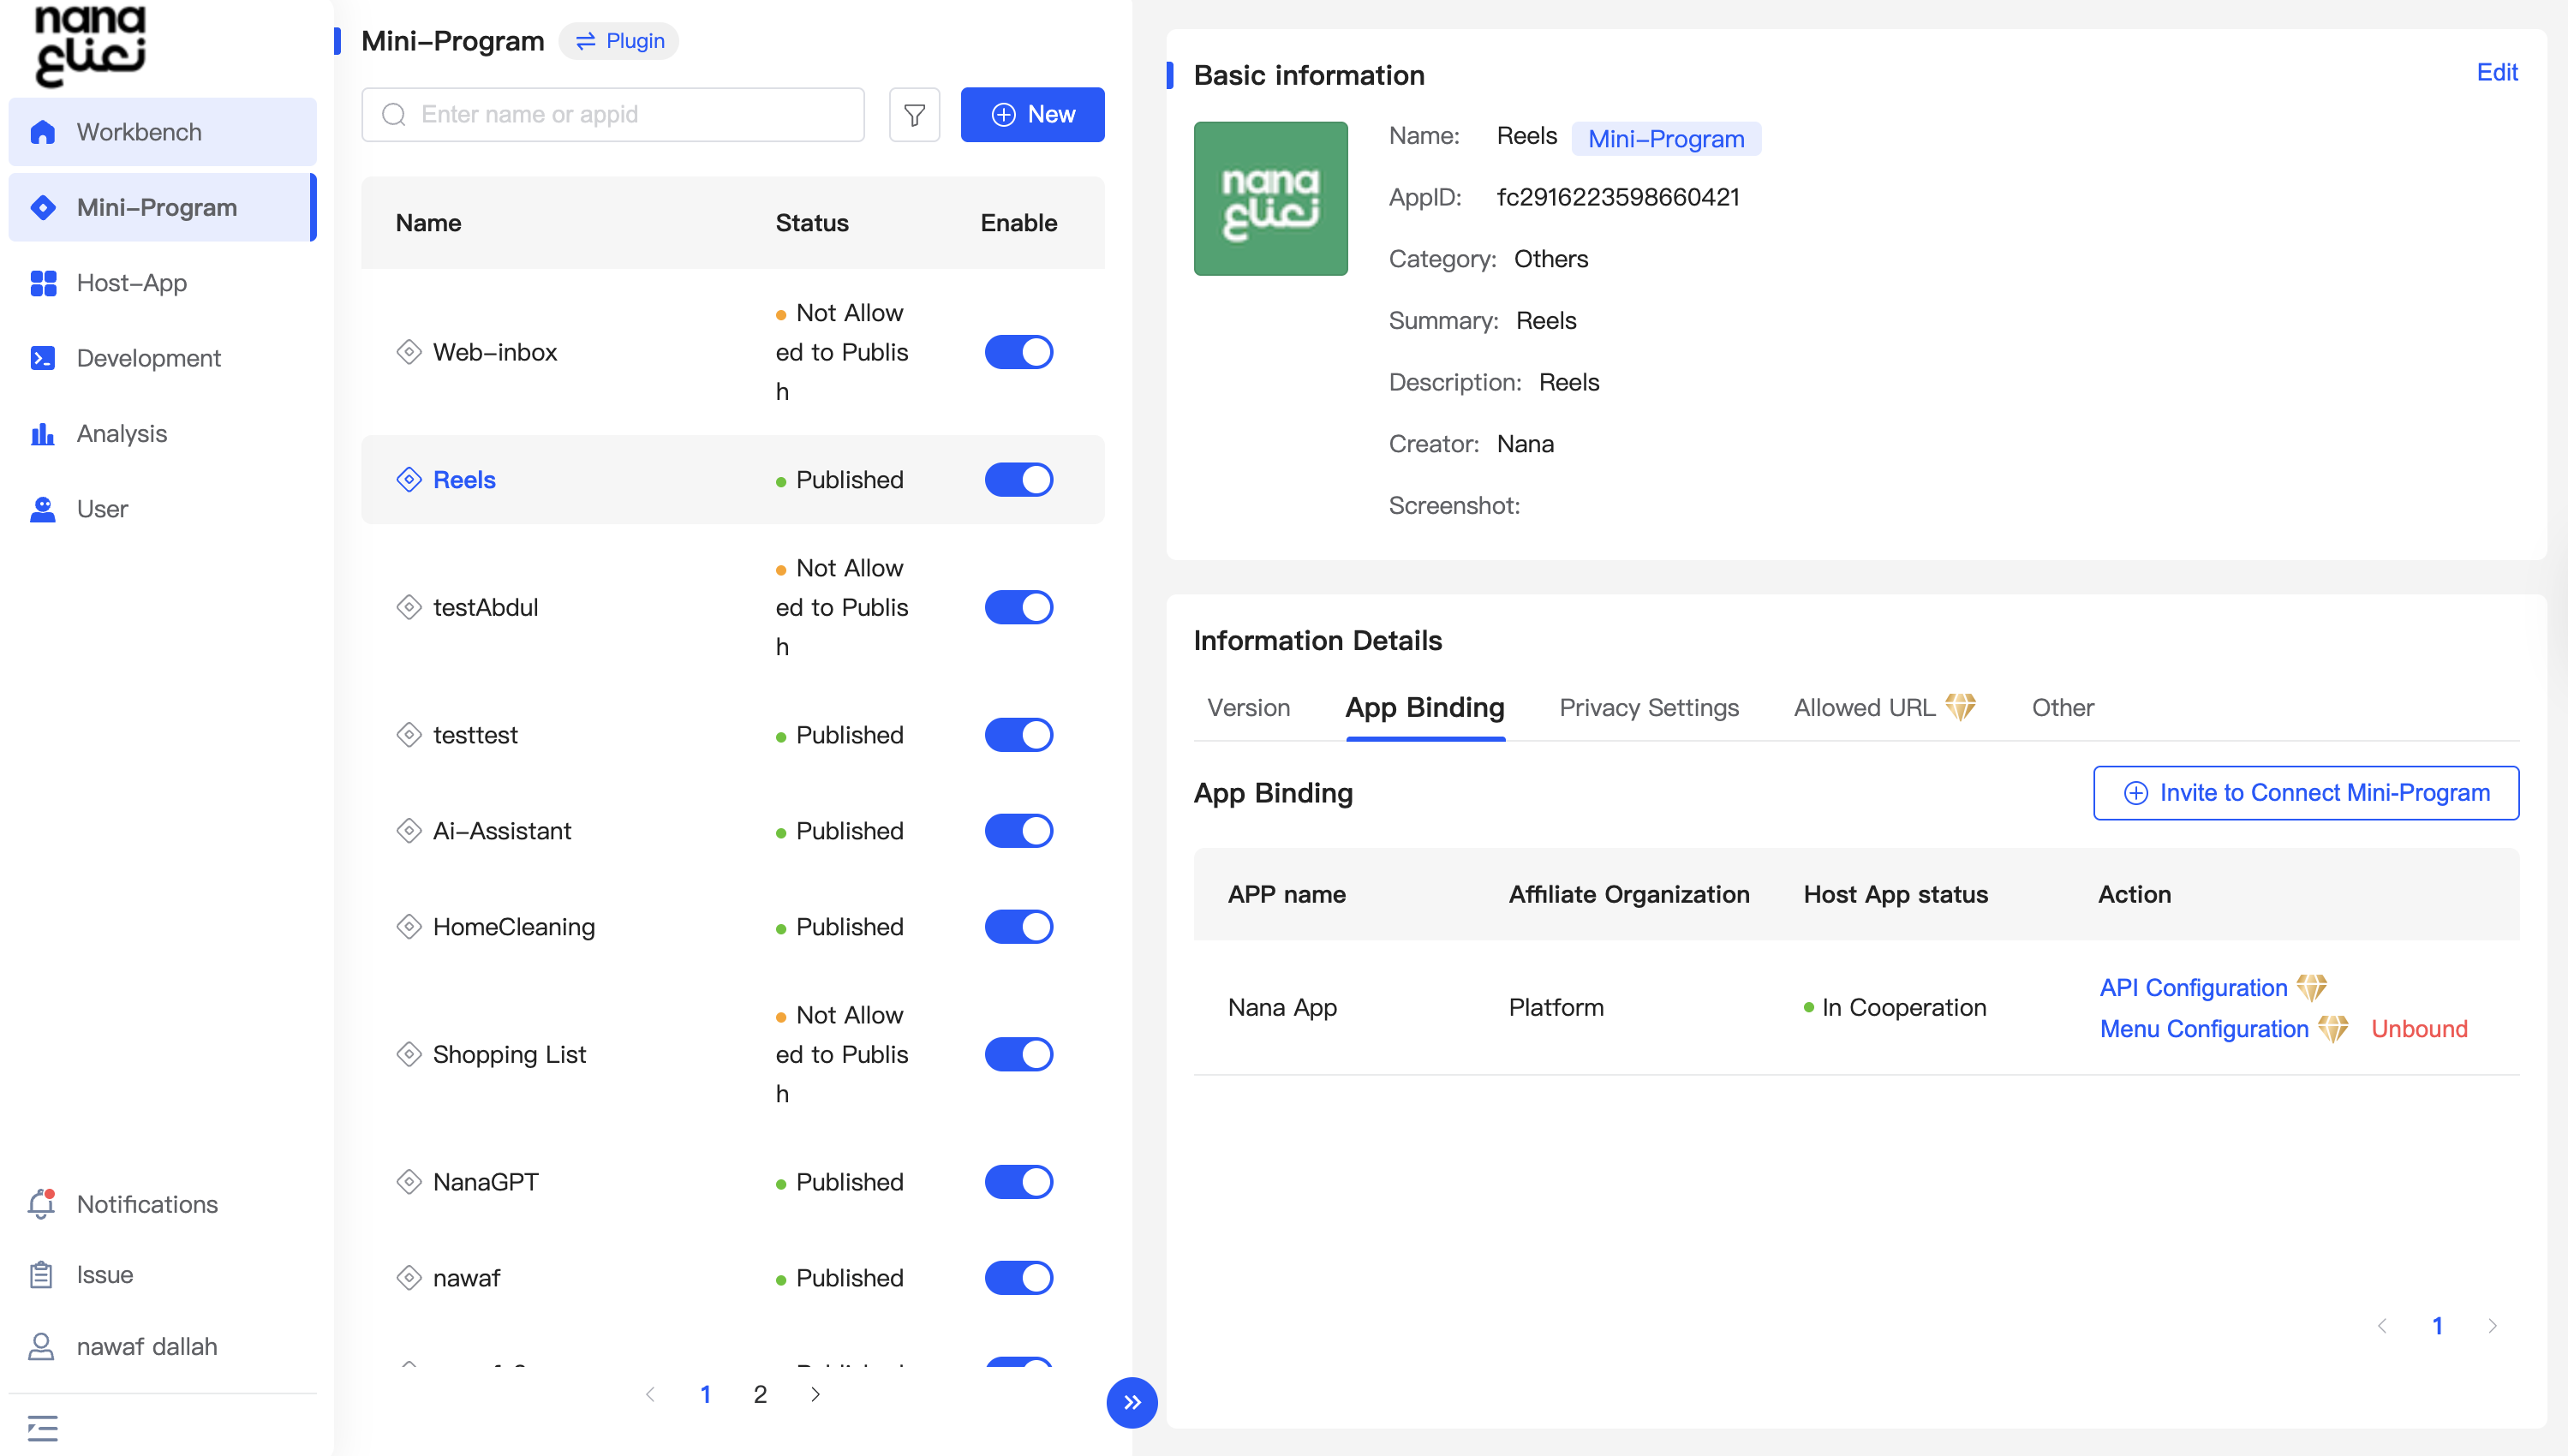The image size is (2568, 1456).
Task: Turn off the NanaGPT enable switch
Action: (1018, 1182)
